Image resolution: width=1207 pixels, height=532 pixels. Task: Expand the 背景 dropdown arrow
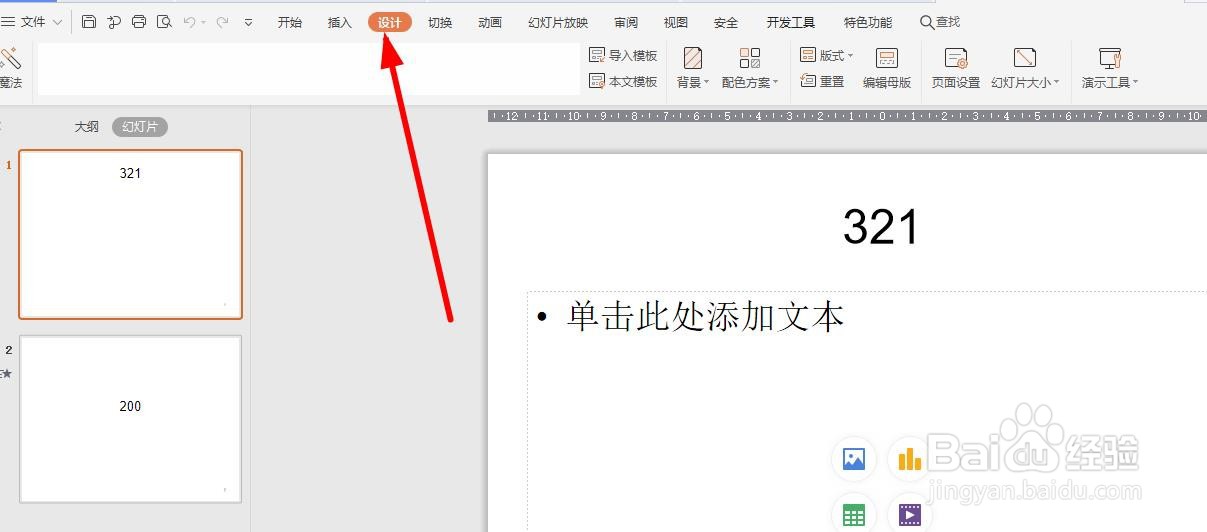pos(706,83)
